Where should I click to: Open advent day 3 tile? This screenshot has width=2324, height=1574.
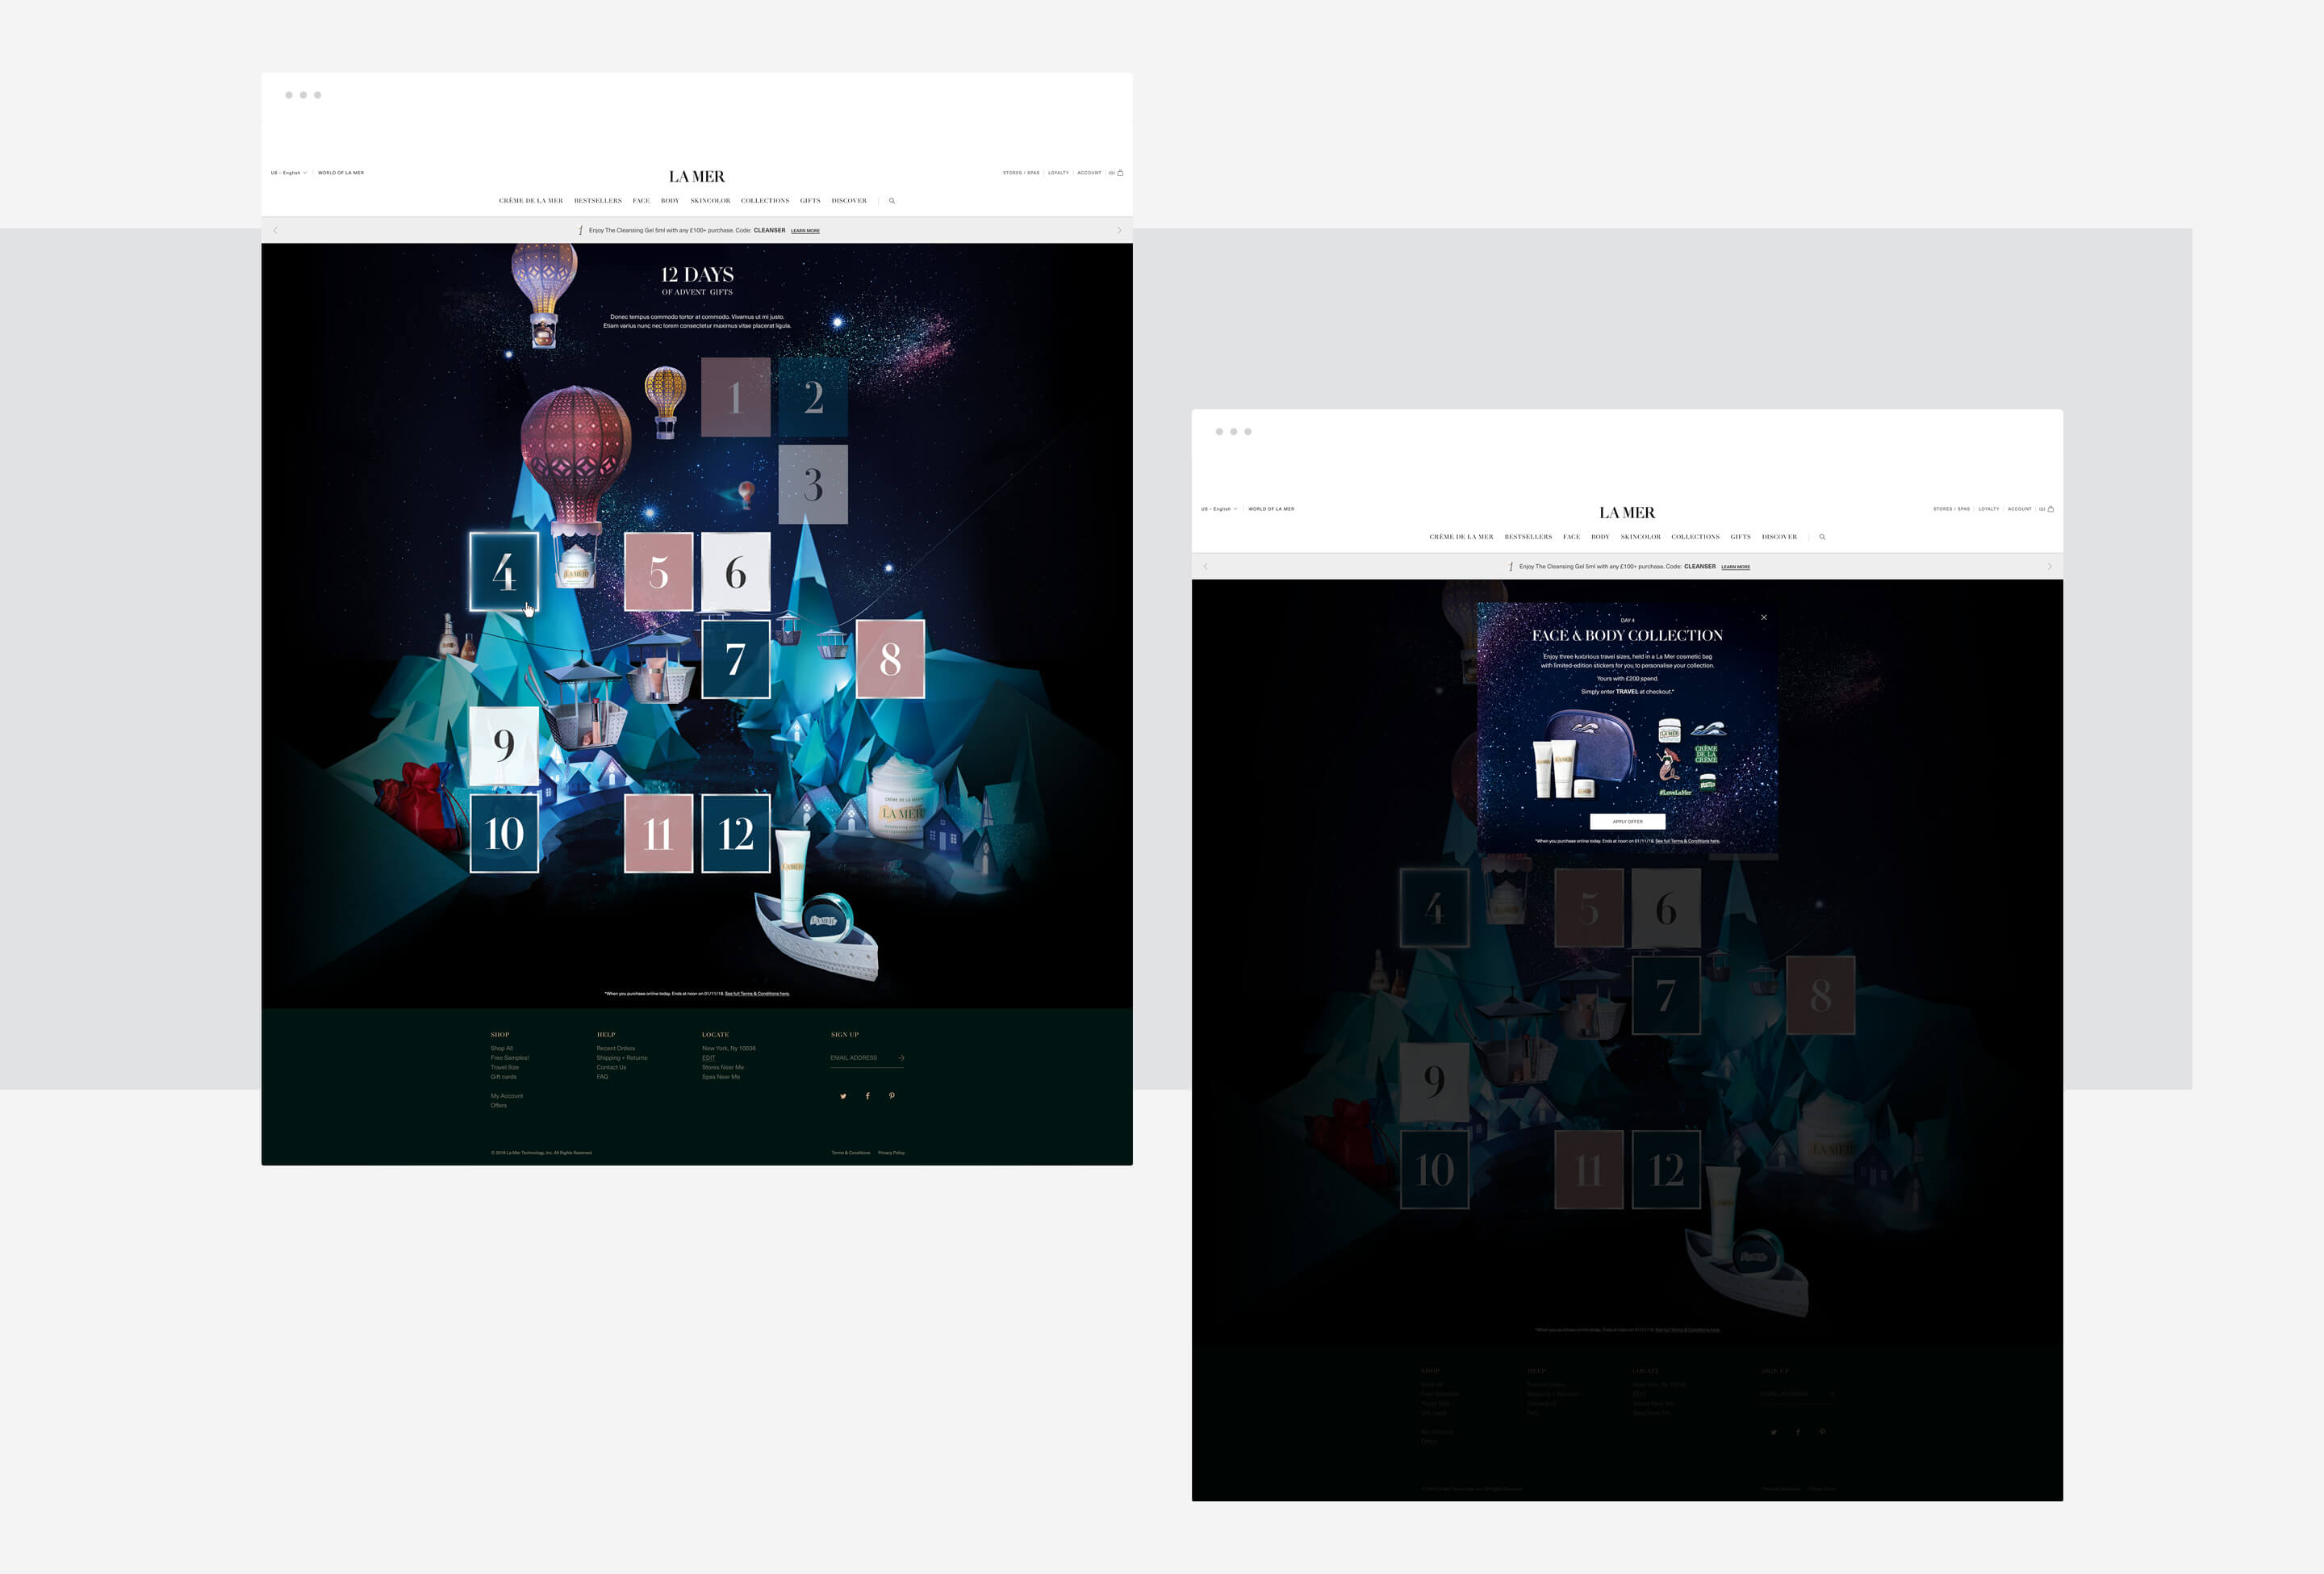(813, 484)
